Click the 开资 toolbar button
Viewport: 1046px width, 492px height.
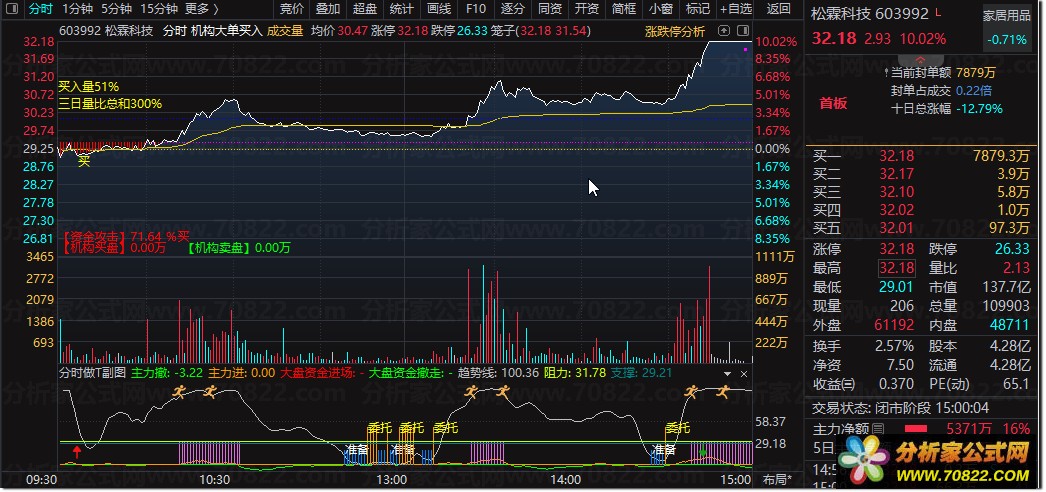pos(586,9)
